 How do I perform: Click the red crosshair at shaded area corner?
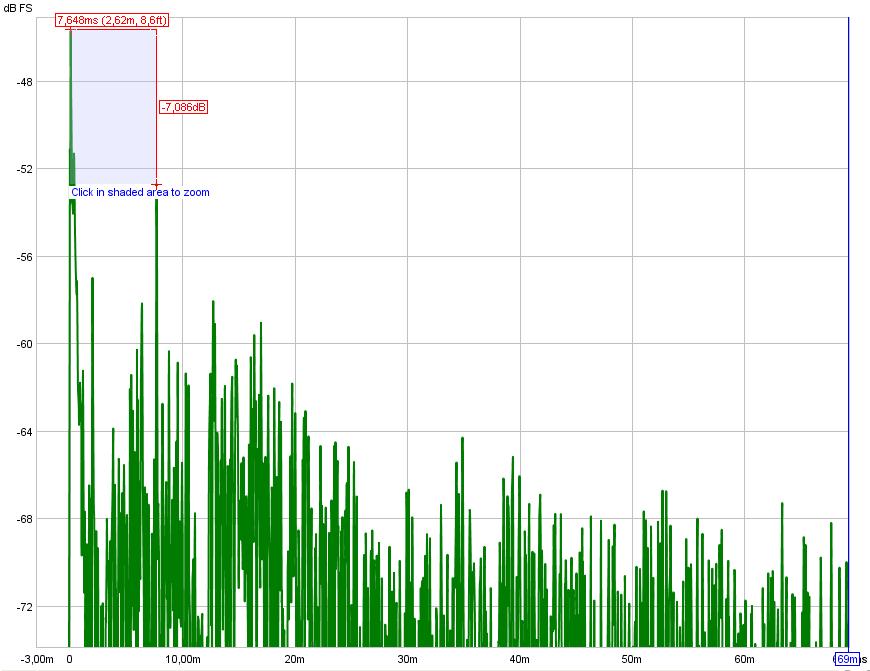[156, 184]
